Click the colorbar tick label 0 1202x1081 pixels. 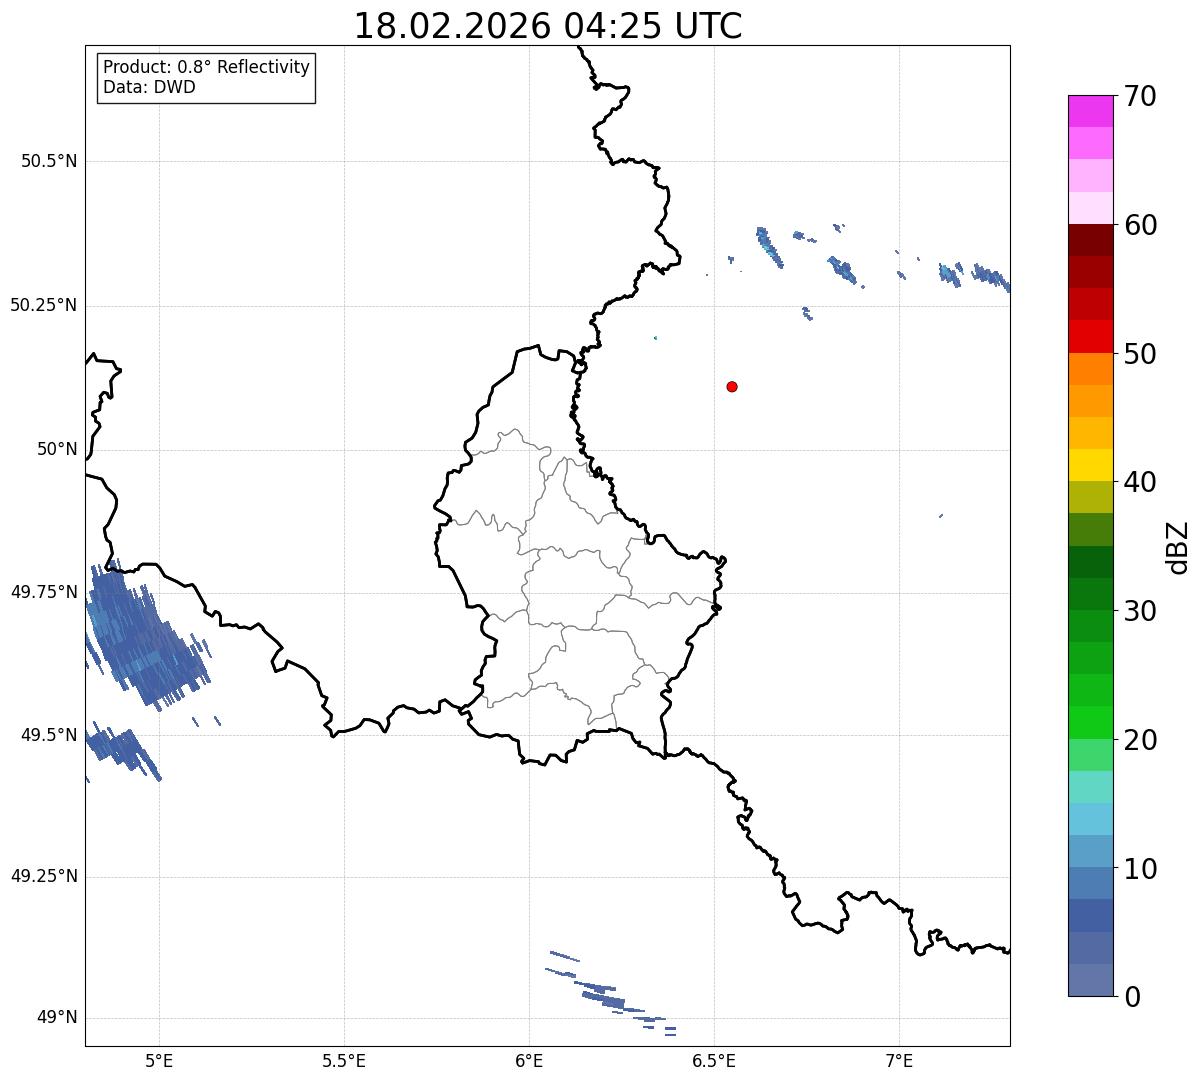click(x=1132, y=997)
